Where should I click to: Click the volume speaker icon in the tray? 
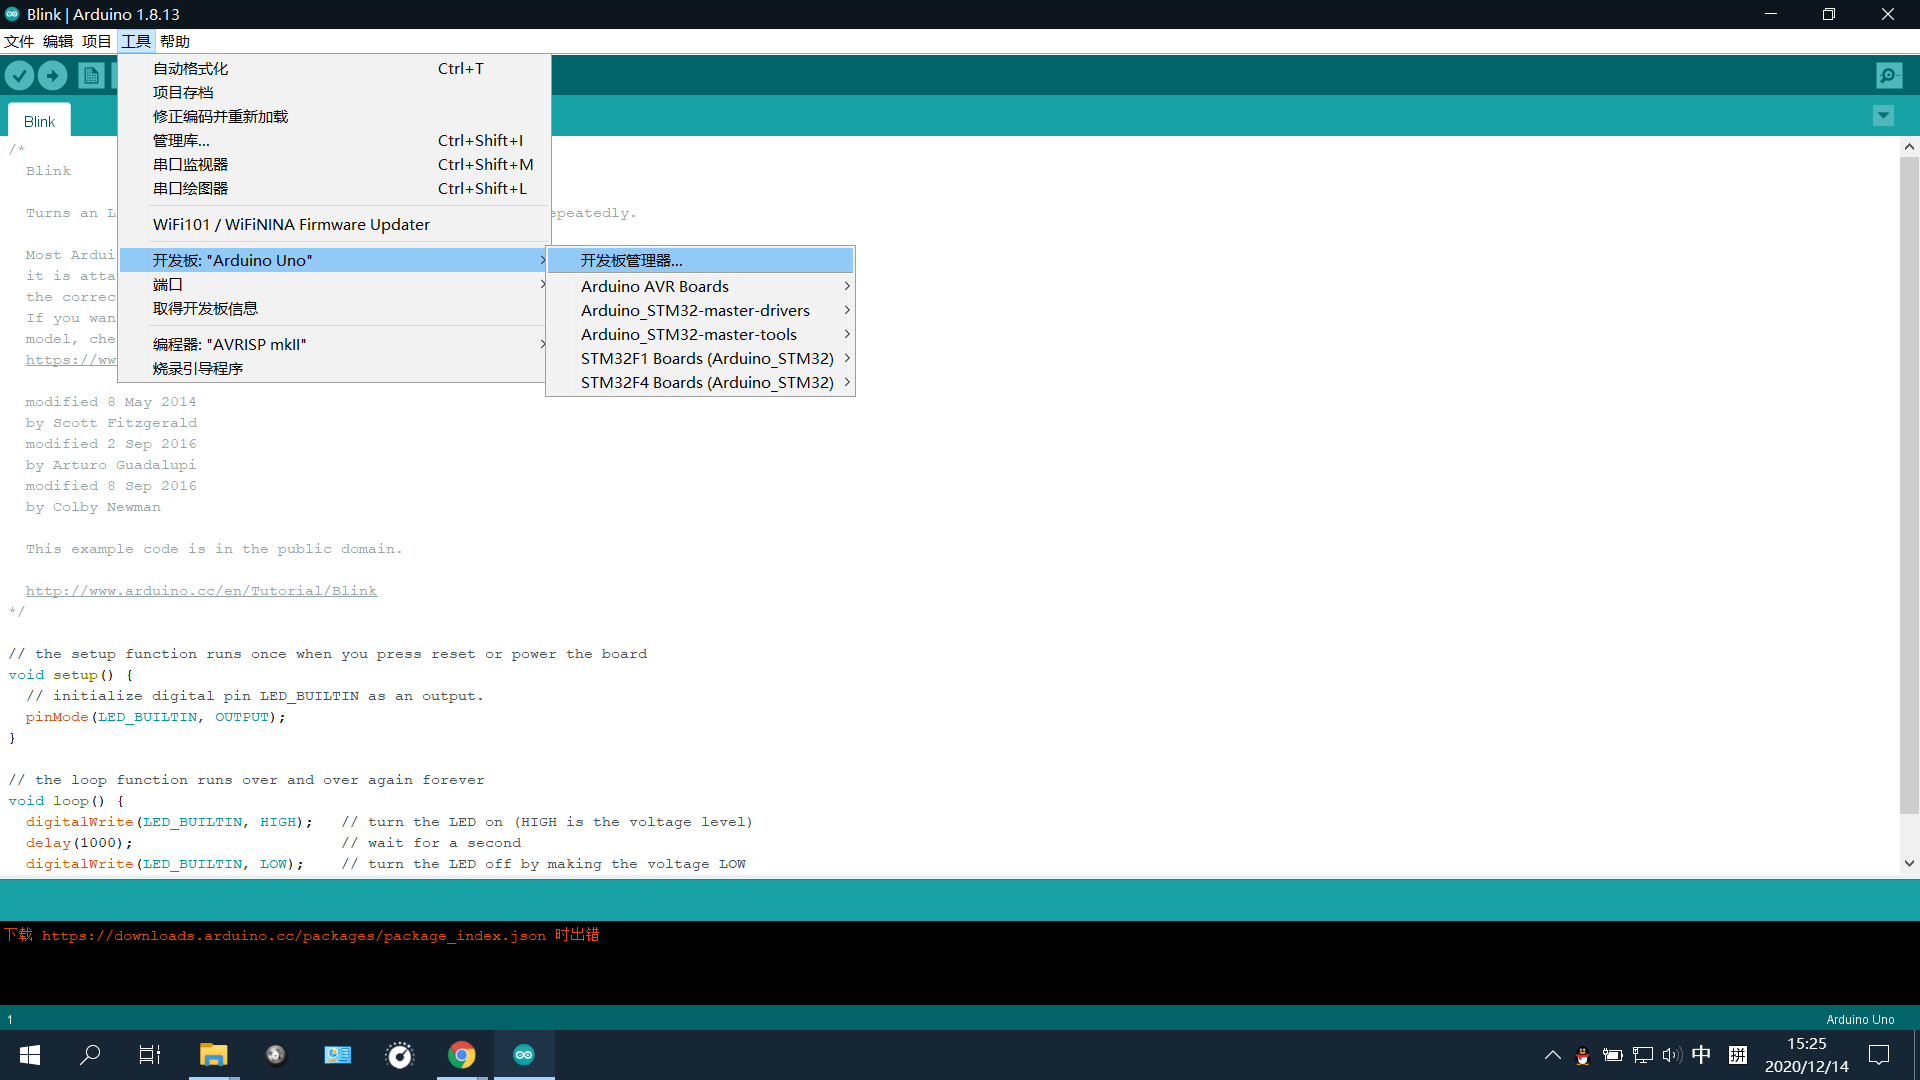click(1673, 1054)
